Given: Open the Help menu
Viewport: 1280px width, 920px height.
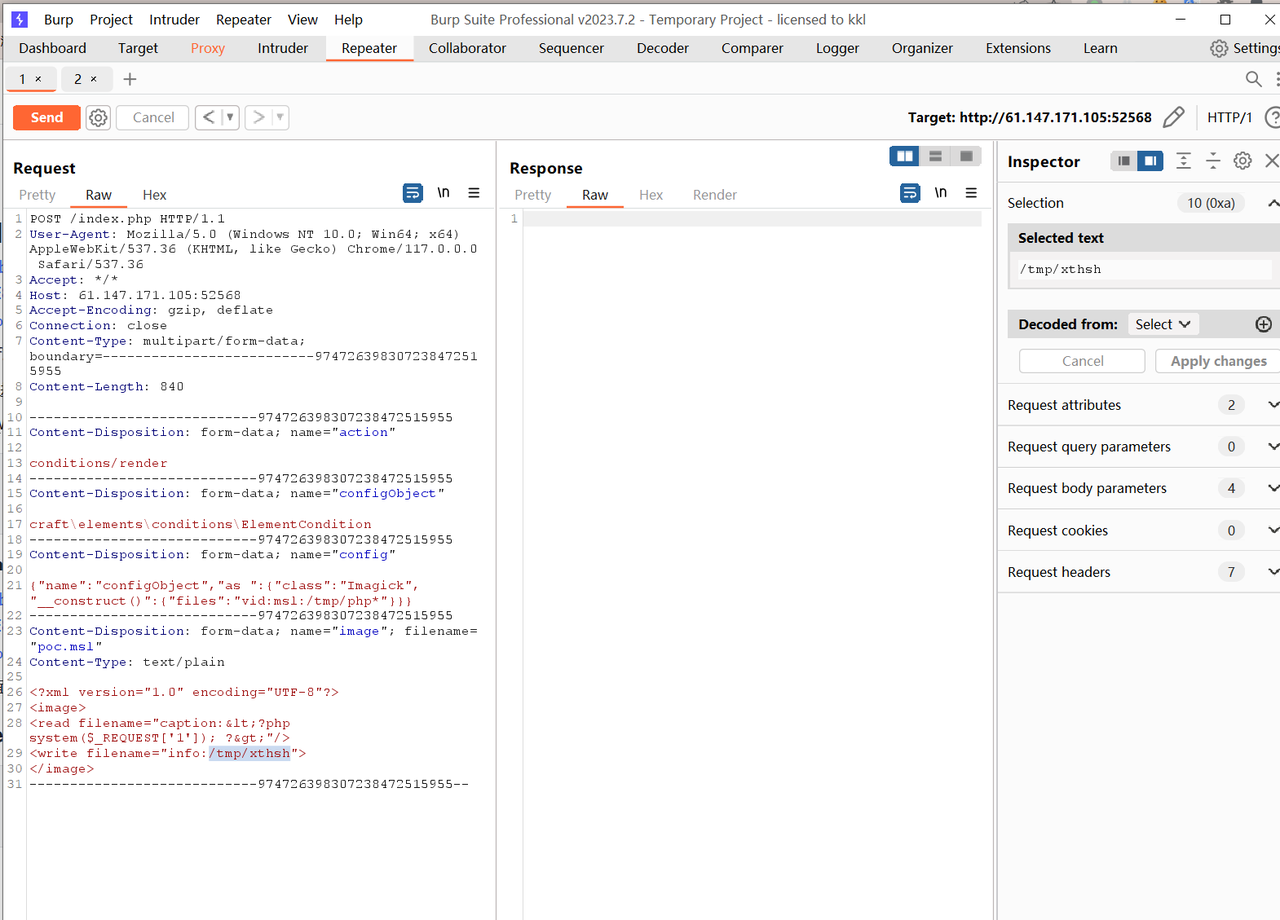Looking at the screenshot, I should click(x=348, y=19).
